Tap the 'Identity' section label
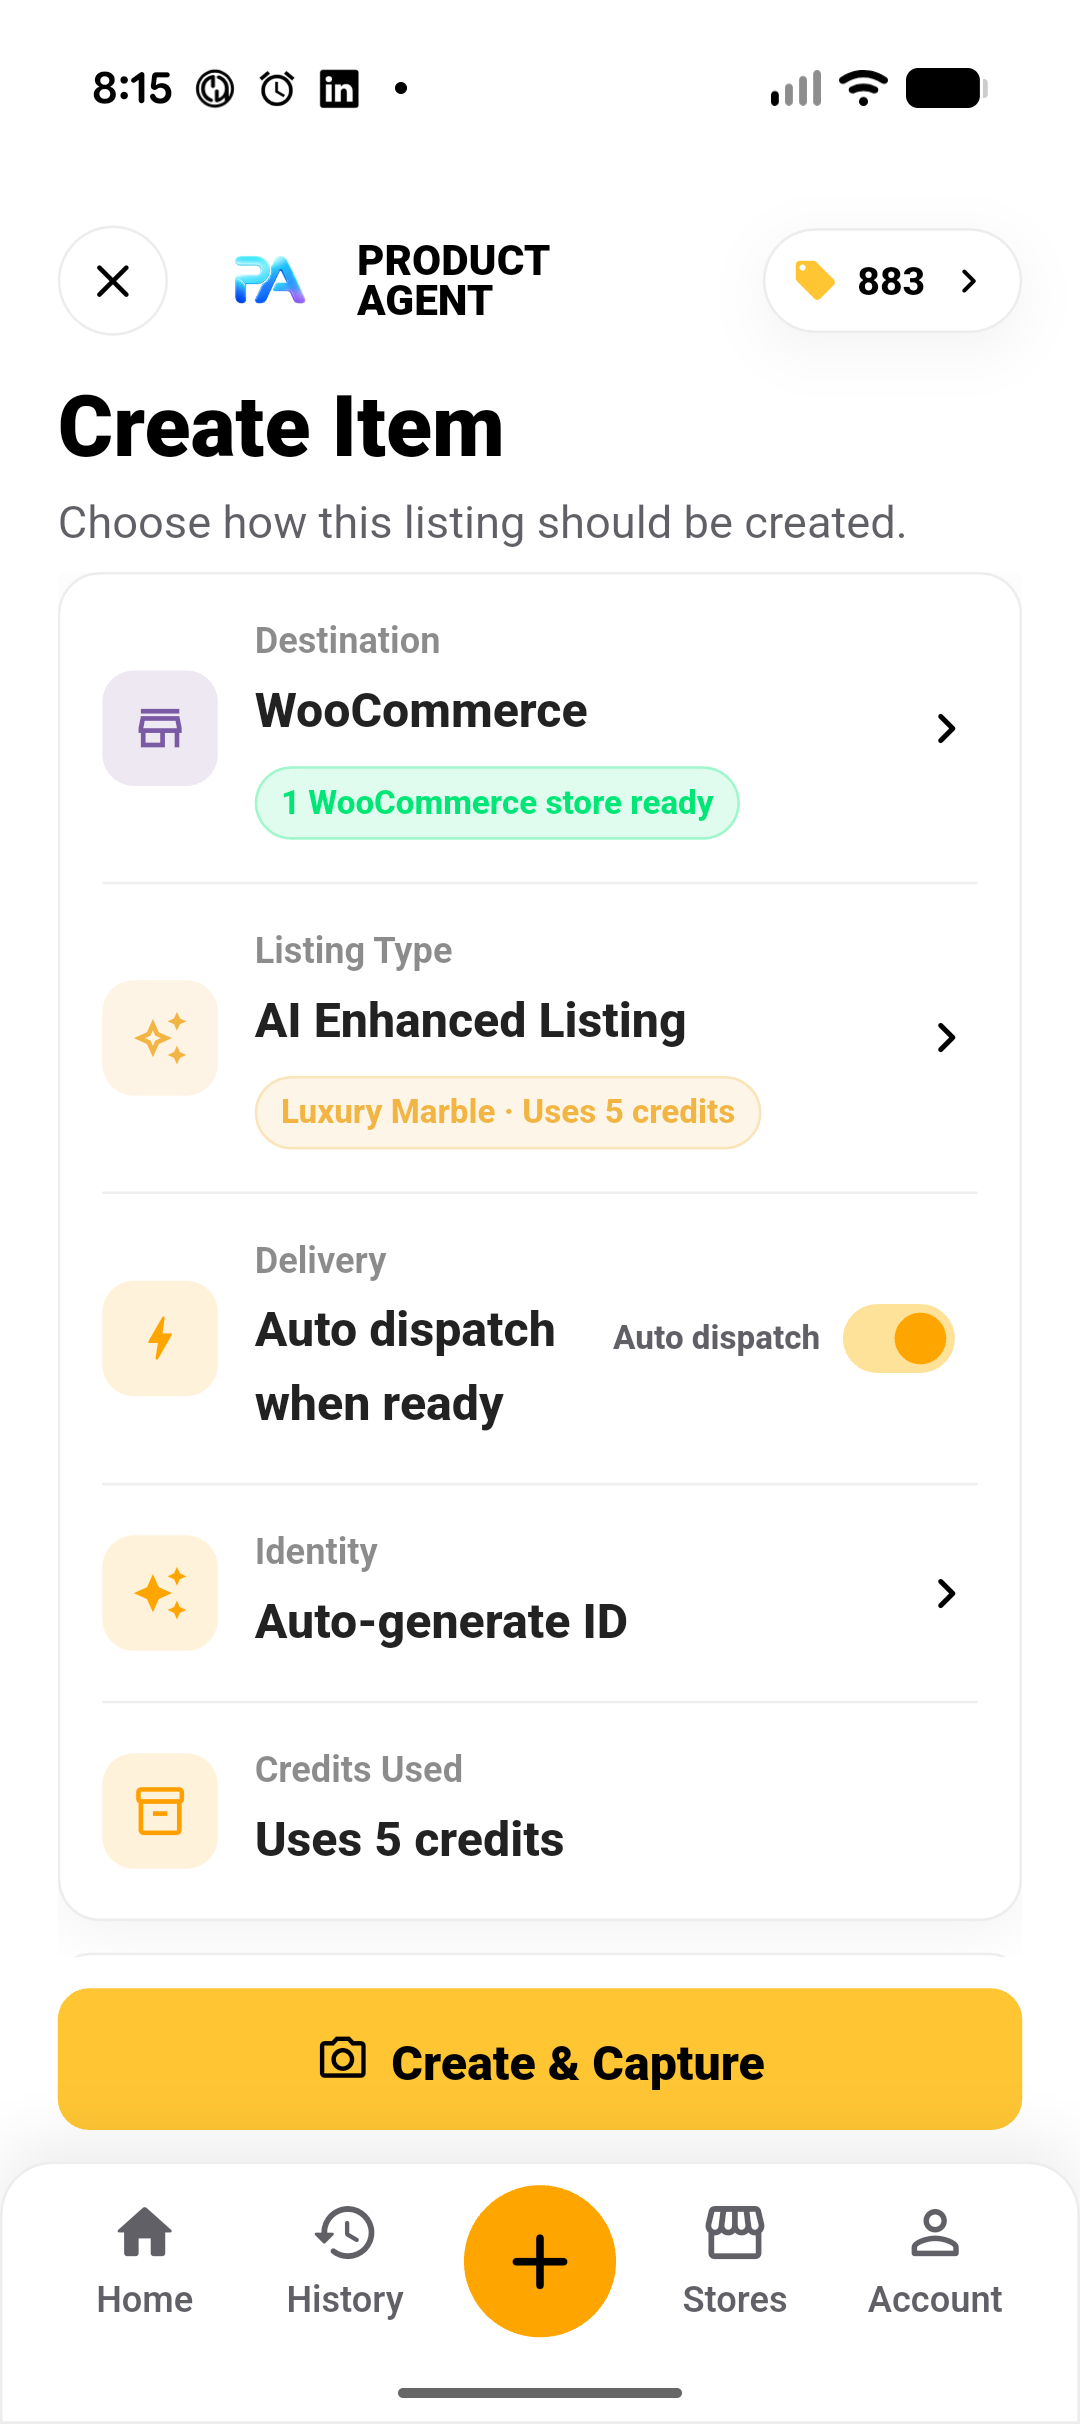 (316, 1552)
